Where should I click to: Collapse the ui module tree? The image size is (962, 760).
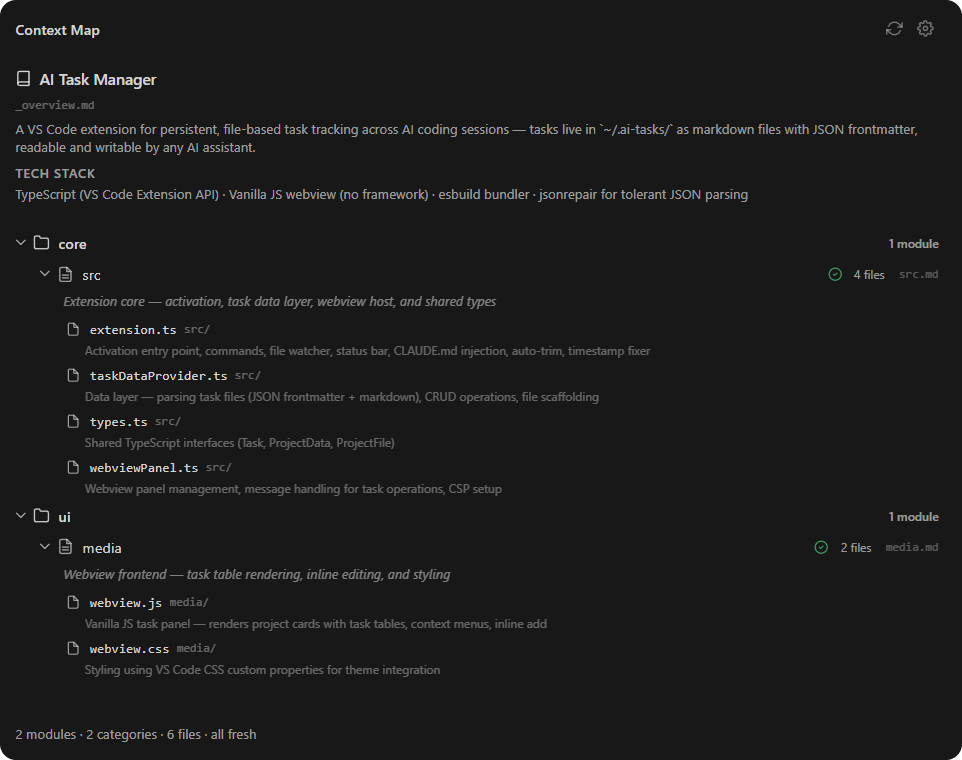click(x=20, y=516)
